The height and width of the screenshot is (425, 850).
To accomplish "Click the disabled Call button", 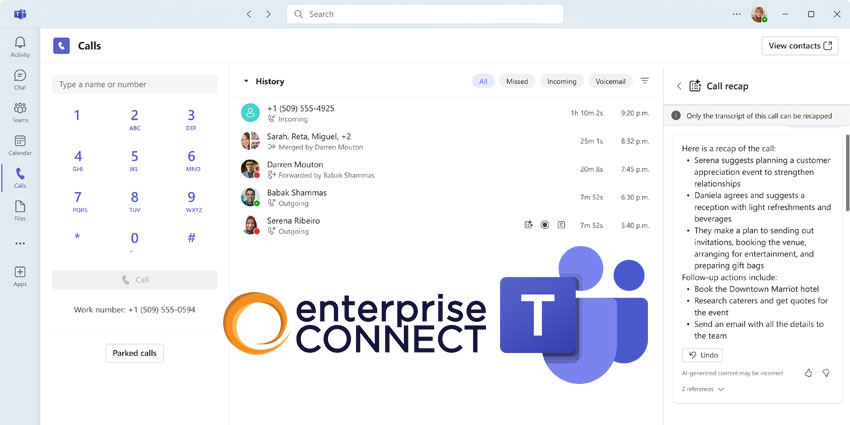I will pyautogui.click(x=134, y=280).
